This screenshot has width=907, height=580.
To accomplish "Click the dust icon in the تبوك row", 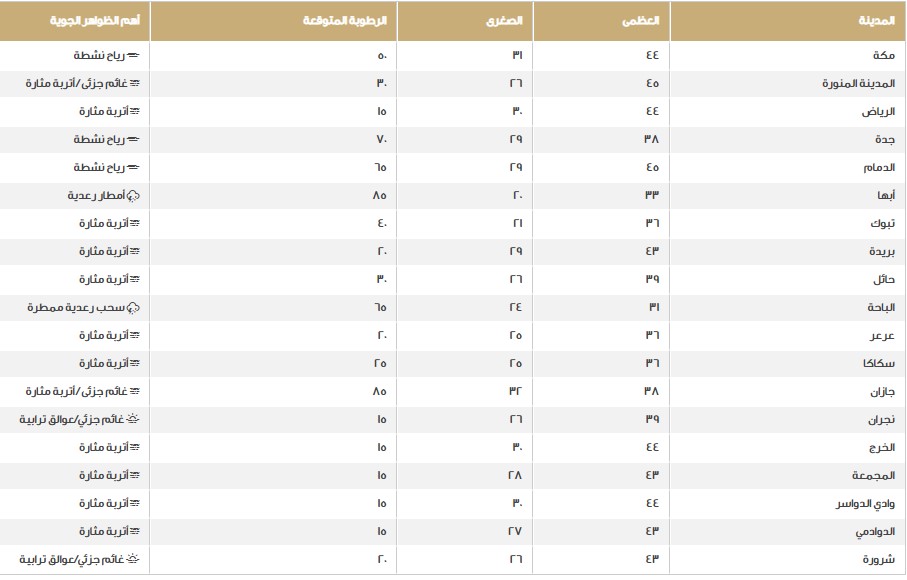I will click(x=135, y=223).
